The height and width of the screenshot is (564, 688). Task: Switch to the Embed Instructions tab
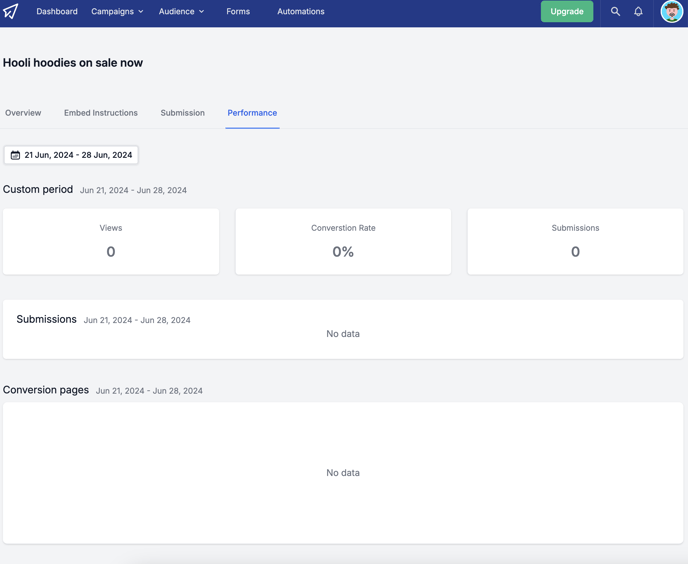tap(101, 113)
